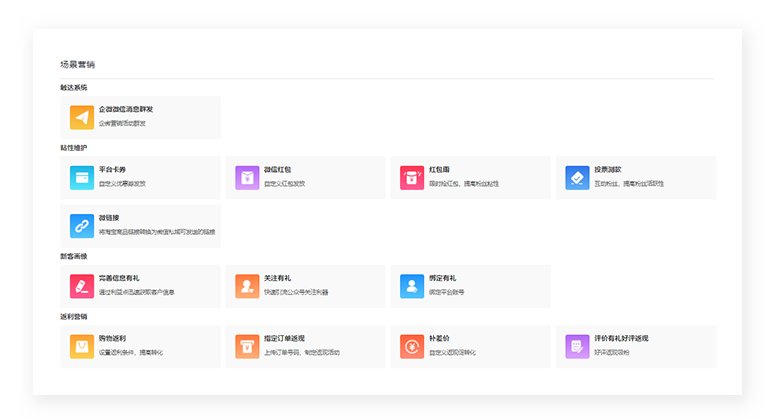Click the 关注有礼 title text

pyautogui.click(x=278, y=278)
